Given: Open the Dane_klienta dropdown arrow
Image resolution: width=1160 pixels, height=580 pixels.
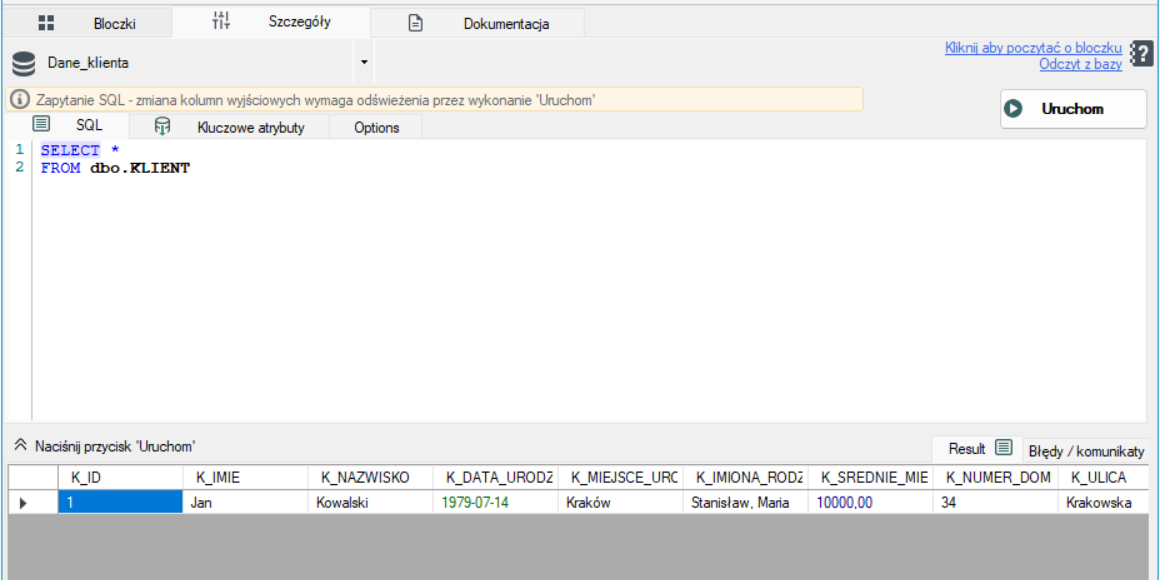Looking at the screenshot, I should (x=364, y=63).
